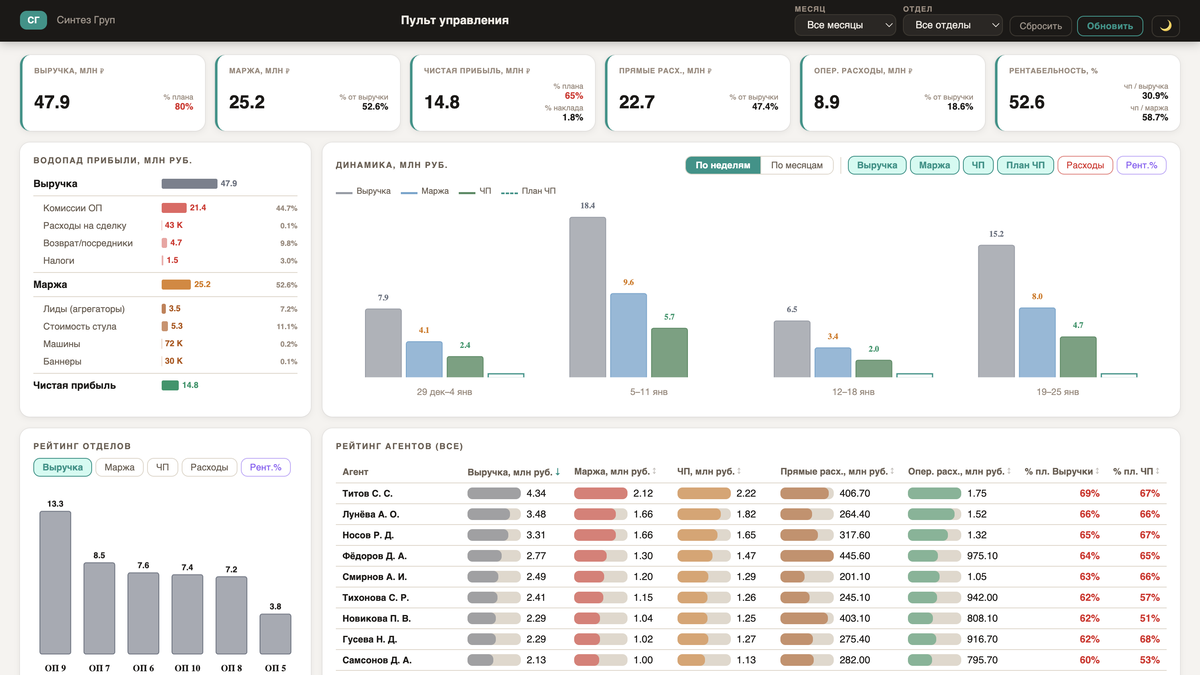1200x675 pixels.
Task: Click the Чистая прибыль waterfall bar 14.8
Action: point(170,385)
